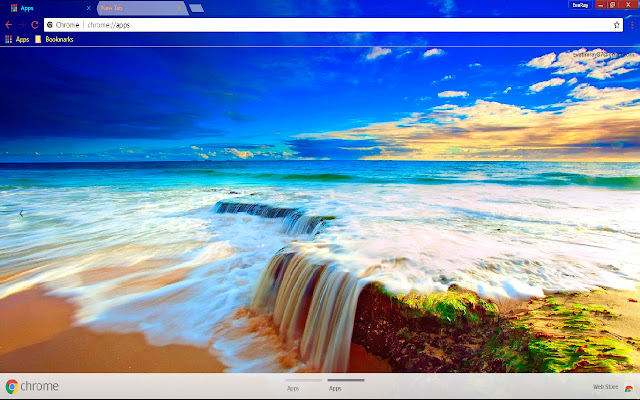The image size is (640, 400).
Task: View site info via Chrome icon in address bar
Action: (50, 25)
